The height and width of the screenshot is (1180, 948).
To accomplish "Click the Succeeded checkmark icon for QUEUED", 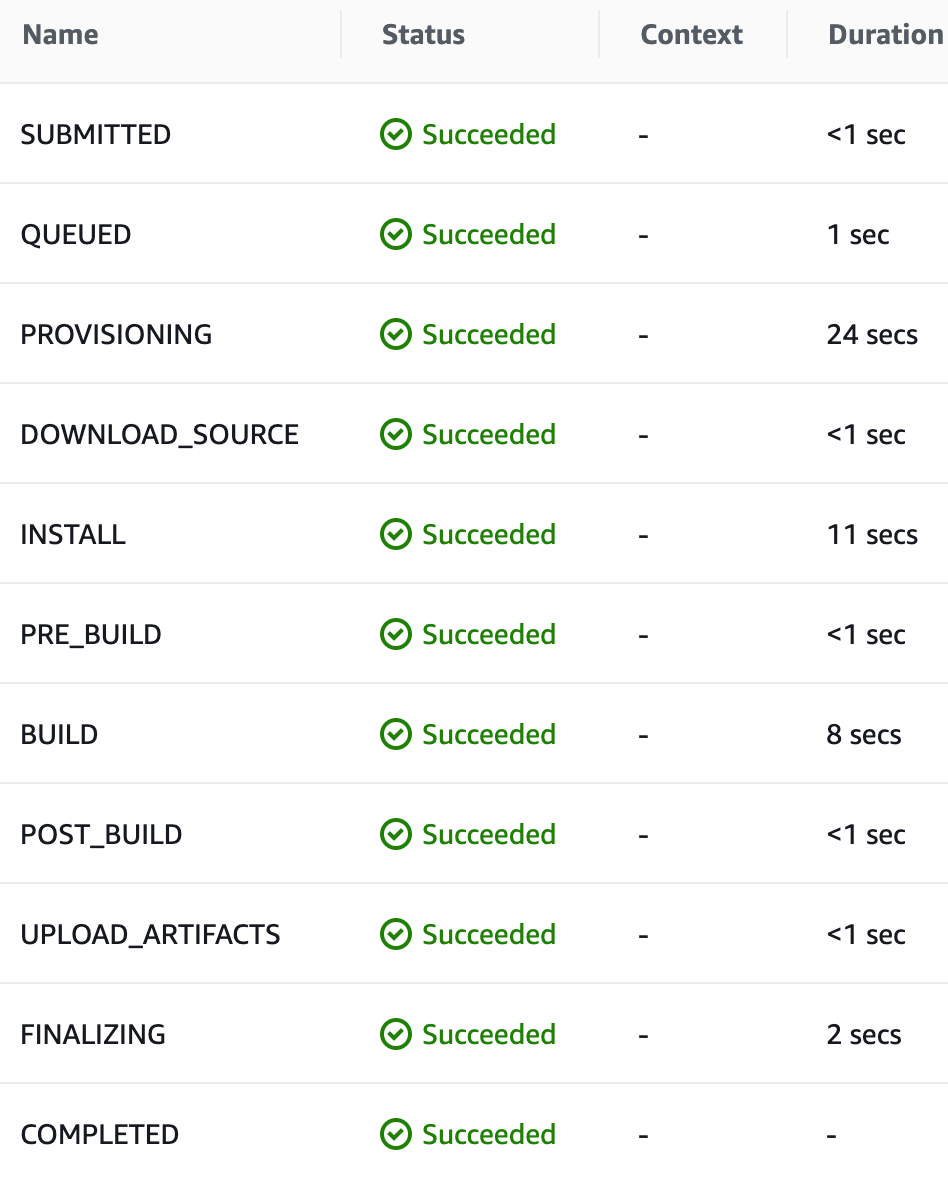I will [x=396, y=234].
